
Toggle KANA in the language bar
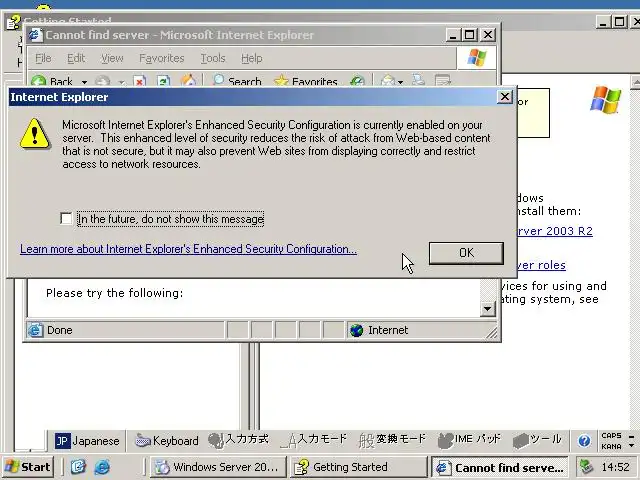611,447
